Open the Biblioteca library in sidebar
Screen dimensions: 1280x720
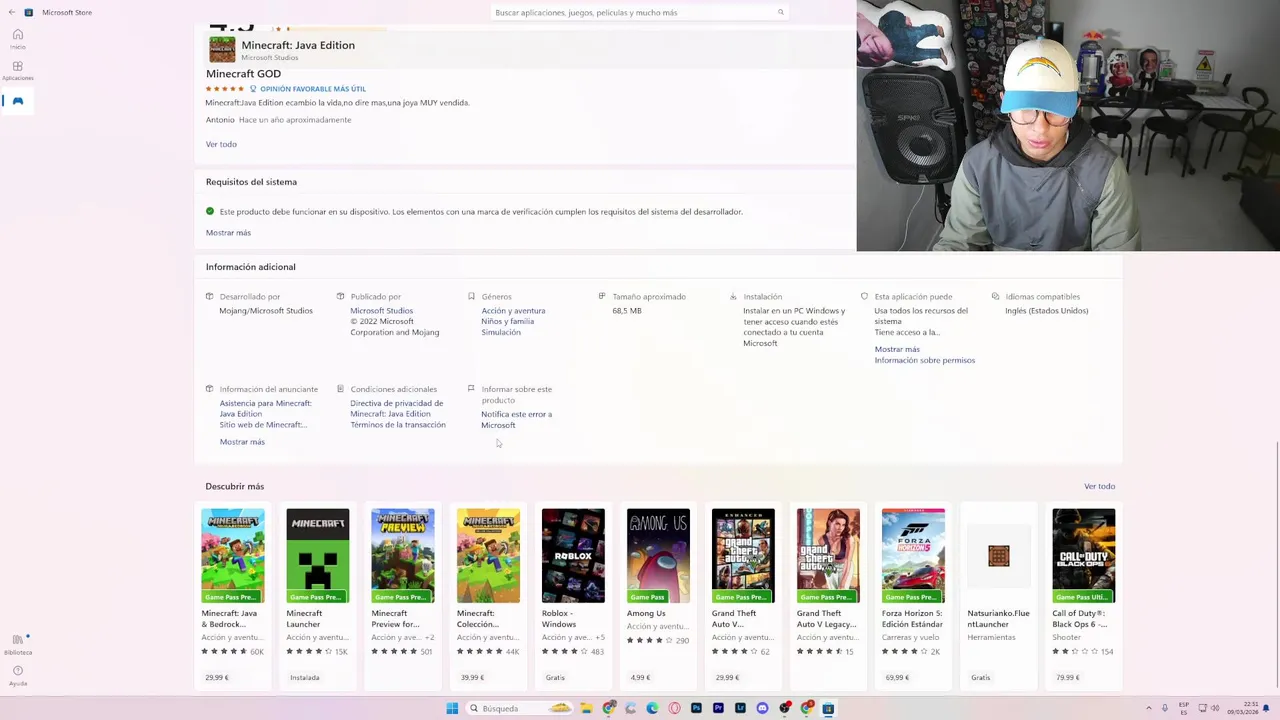click(x=18, y=643)
